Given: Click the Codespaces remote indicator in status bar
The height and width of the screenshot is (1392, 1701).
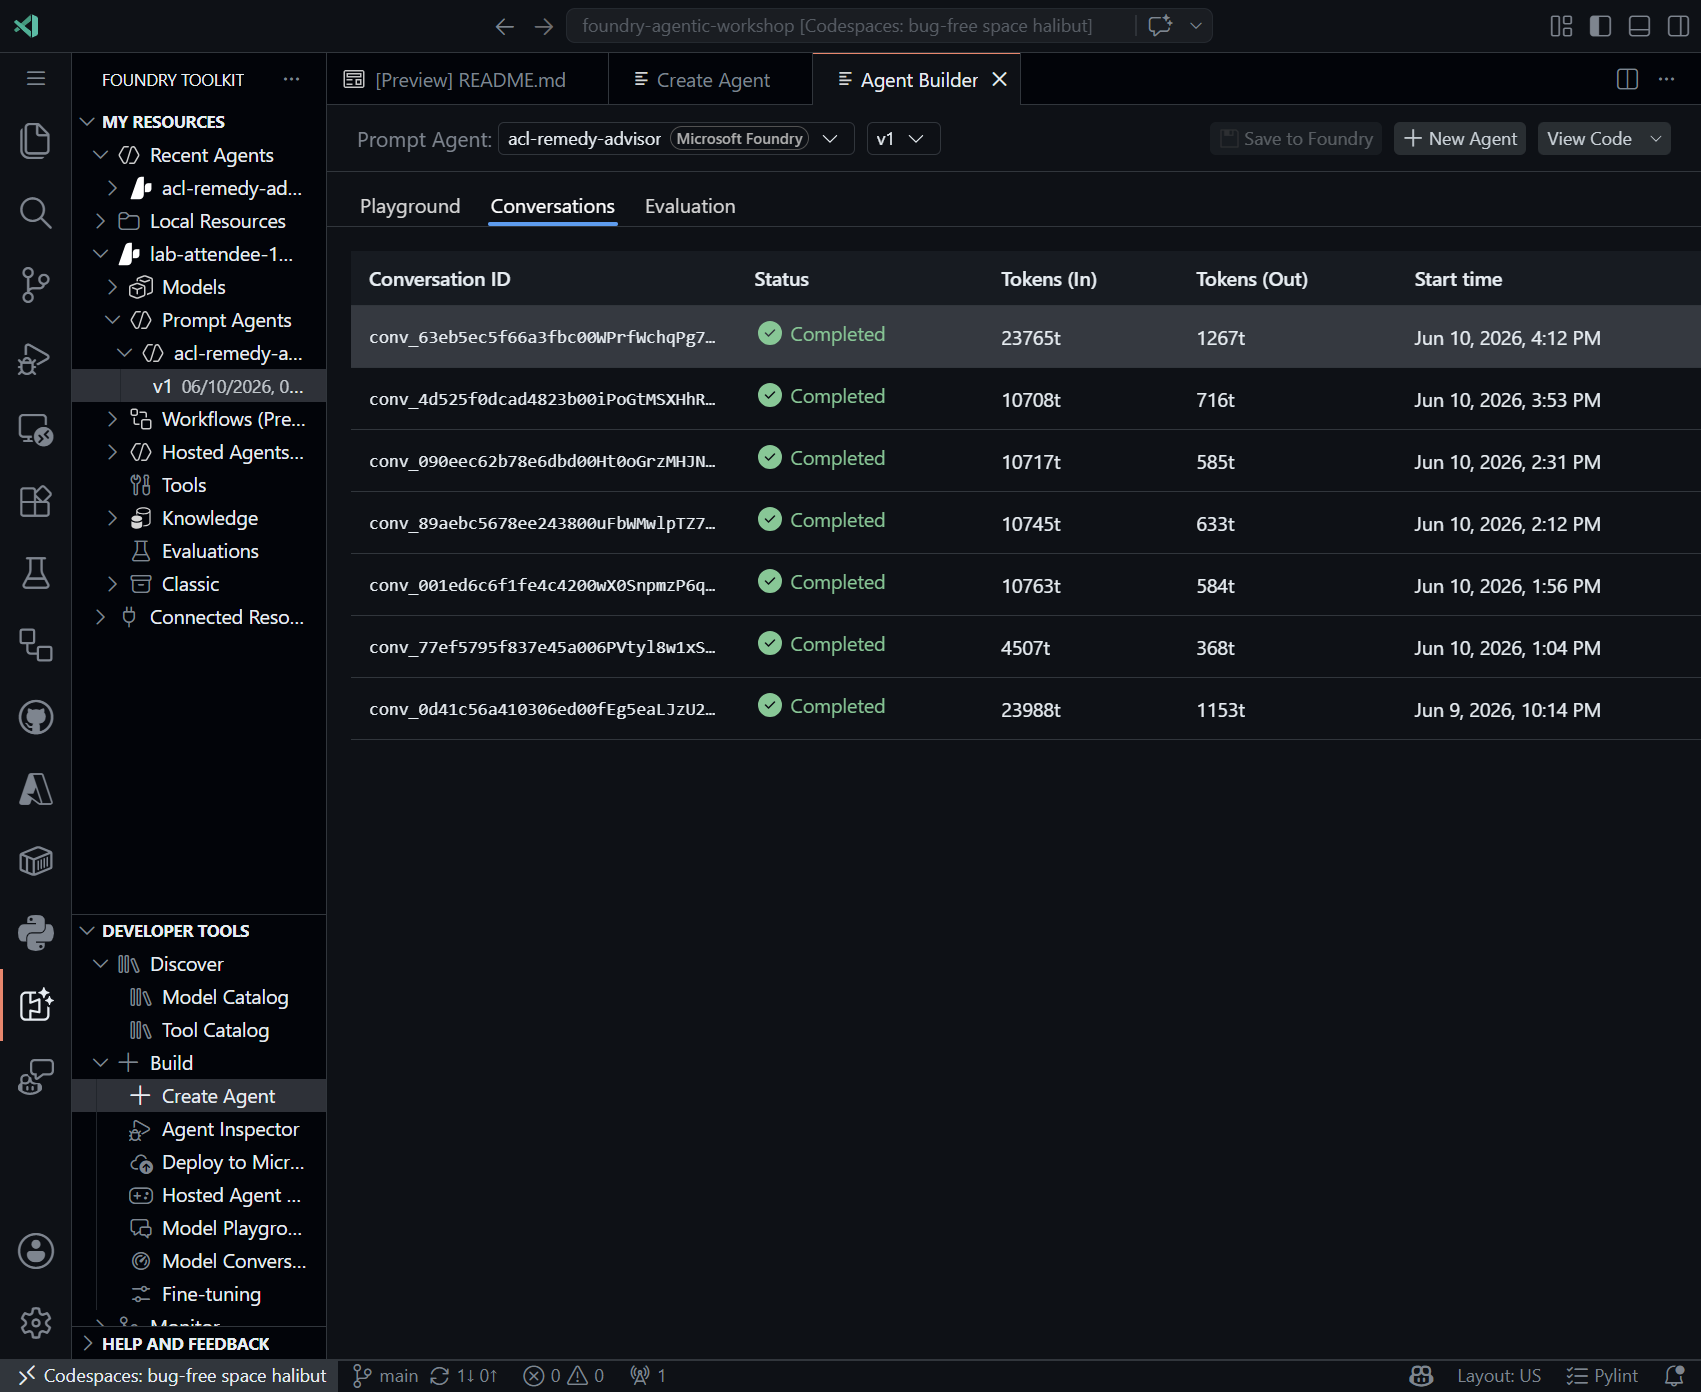Looking at the screenshot, I should [169, 1376].
